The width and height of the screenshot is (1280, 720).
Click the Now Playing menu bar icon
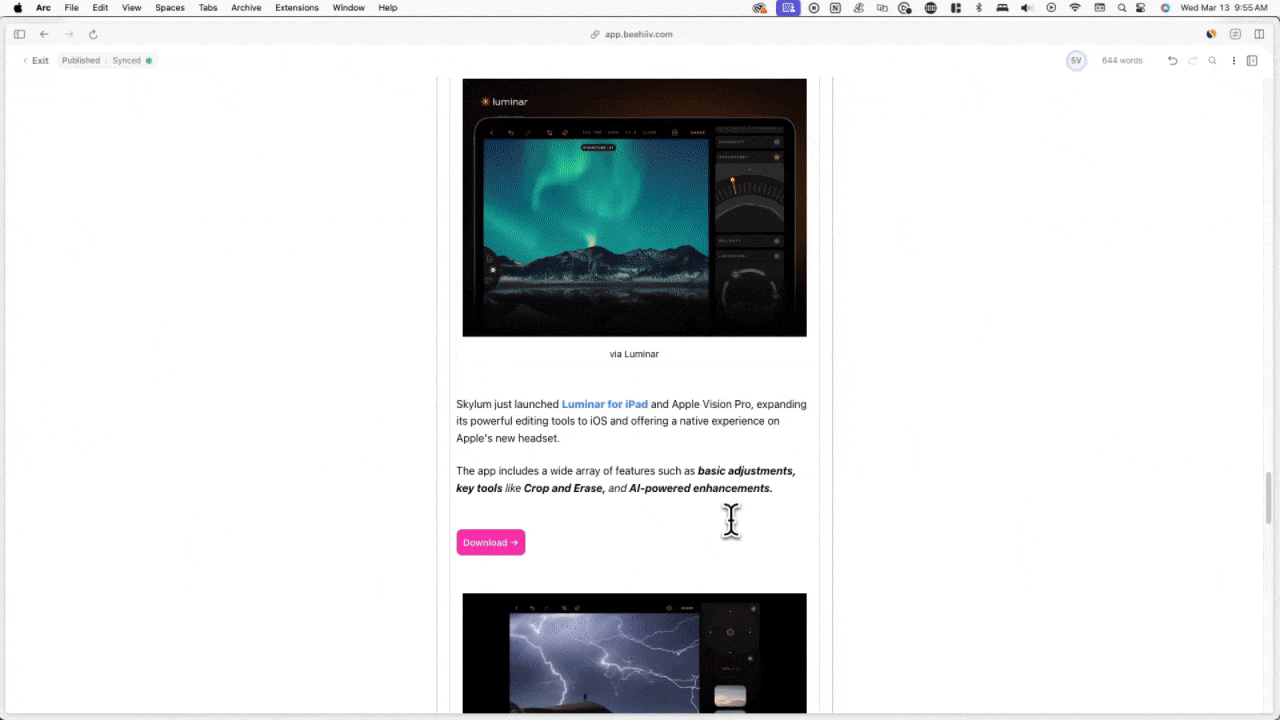click(1051, 8)
